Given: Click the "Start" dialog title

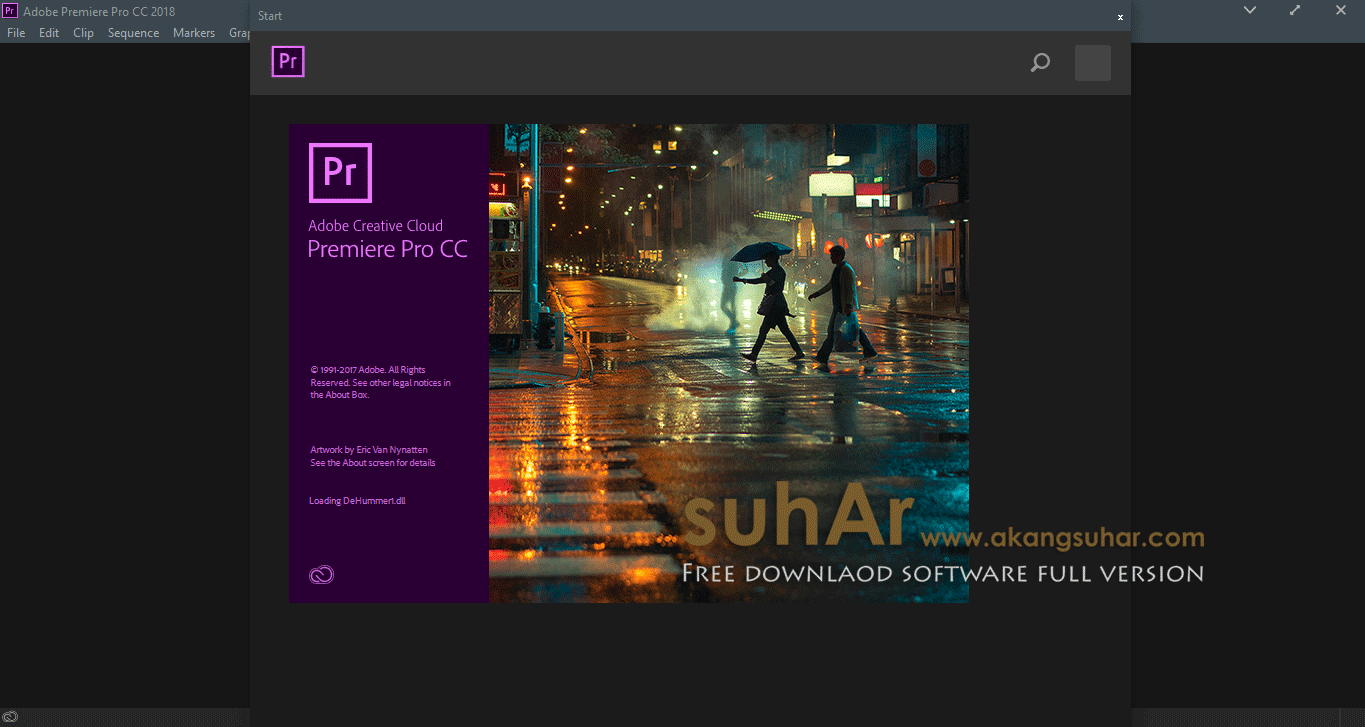Looking at the screenshot, I should click(x=270, y=16).
